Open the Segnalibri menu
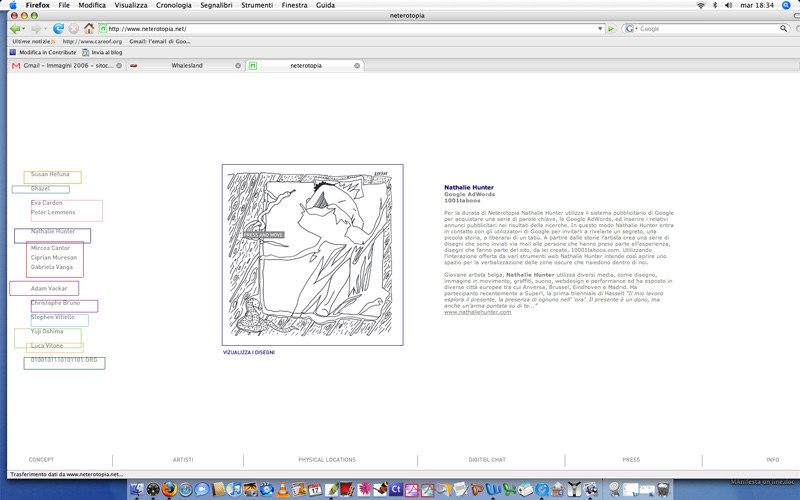 coord(216,5)
